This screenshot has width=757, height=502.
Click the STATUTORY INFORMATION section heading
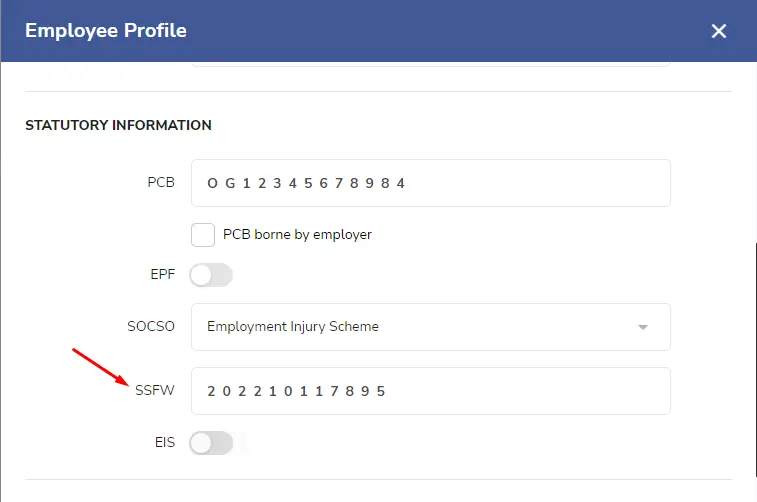click(118, 125)
